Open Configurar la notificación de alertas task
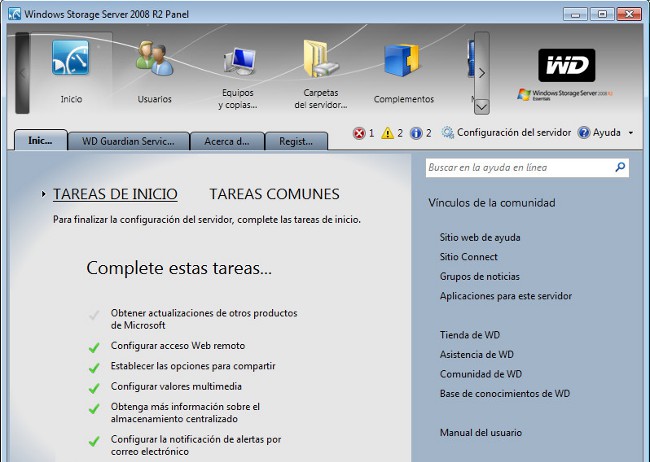 [196, 445]
